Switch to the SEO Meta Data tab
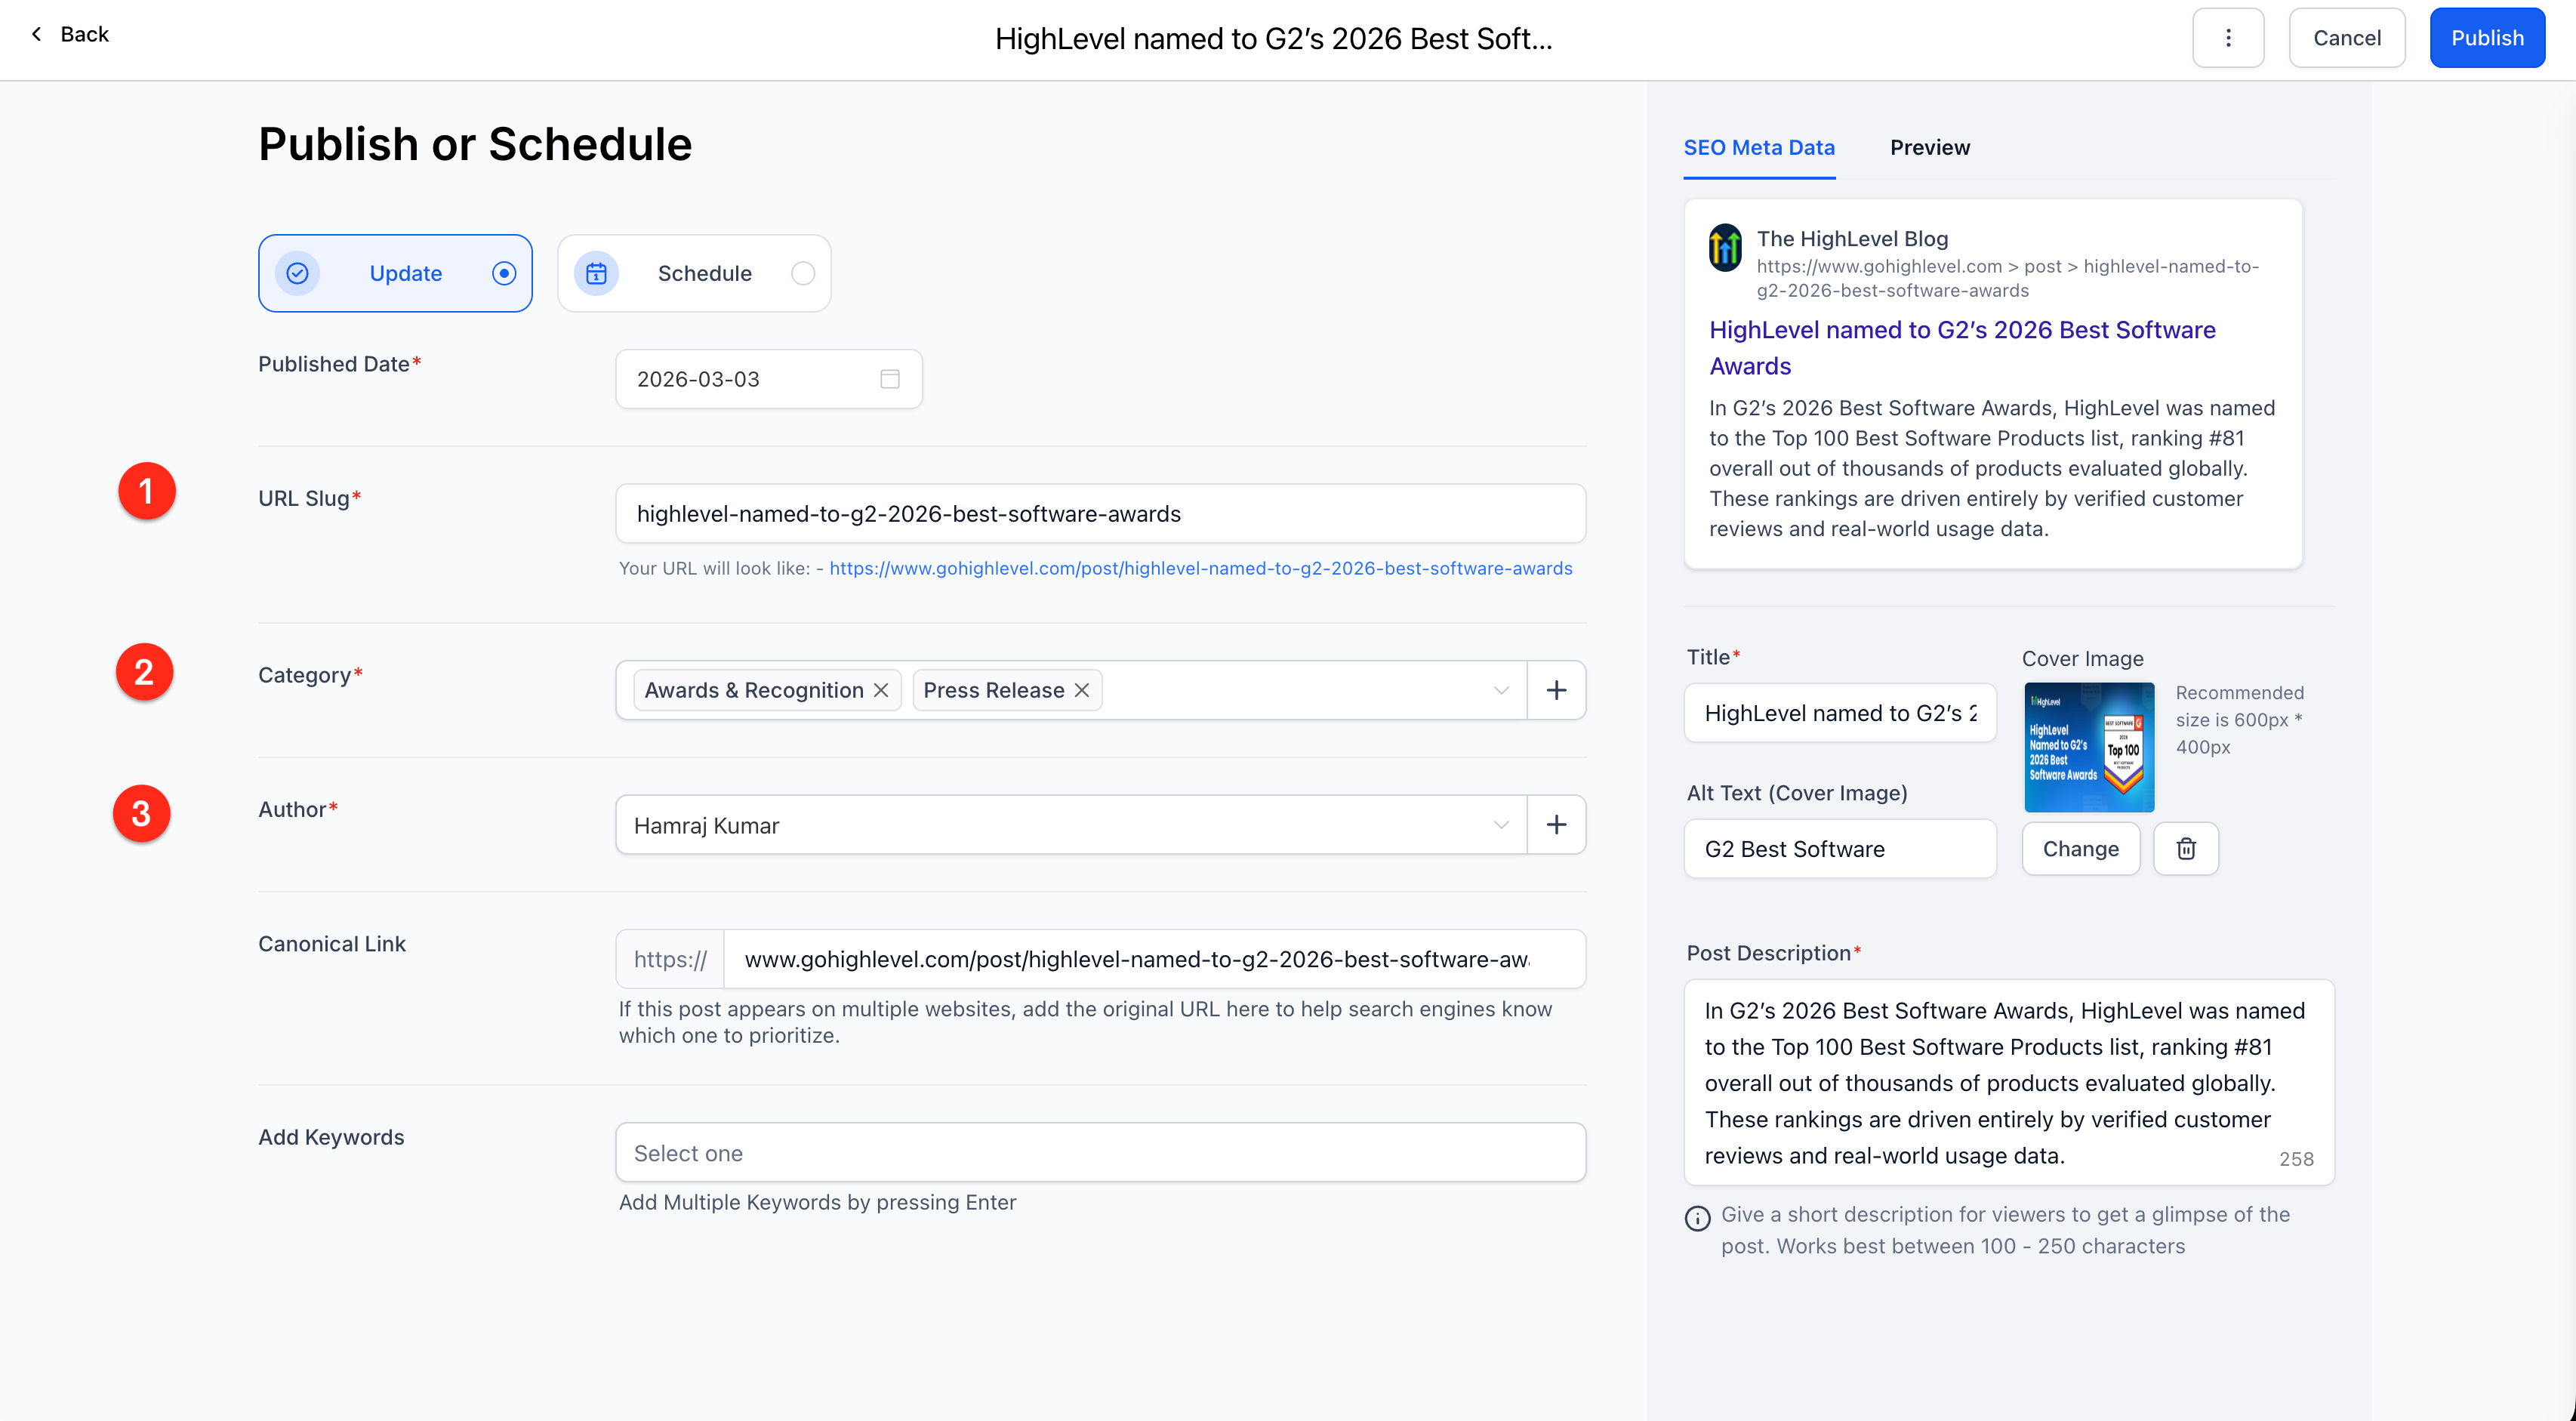This screenshot has height=1421, width=2576. click(1758, 147)
